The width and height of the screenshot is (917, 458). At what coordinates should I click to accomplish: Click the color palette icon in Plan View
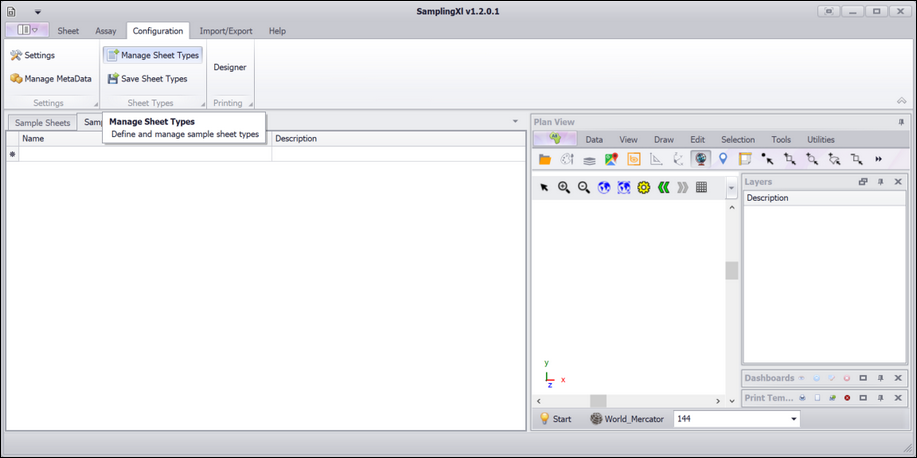pyautogui.click(x=567, y=159)
